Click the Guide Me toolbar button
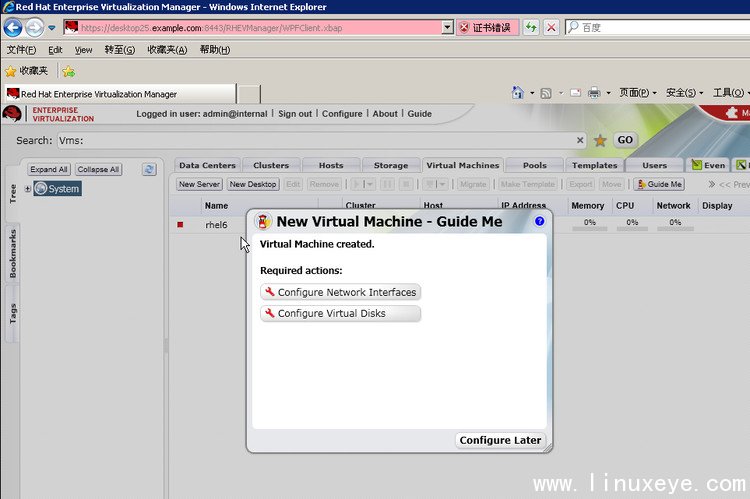Image resolution: width=750 pixels, height=499 pixels. click(659, 184)
